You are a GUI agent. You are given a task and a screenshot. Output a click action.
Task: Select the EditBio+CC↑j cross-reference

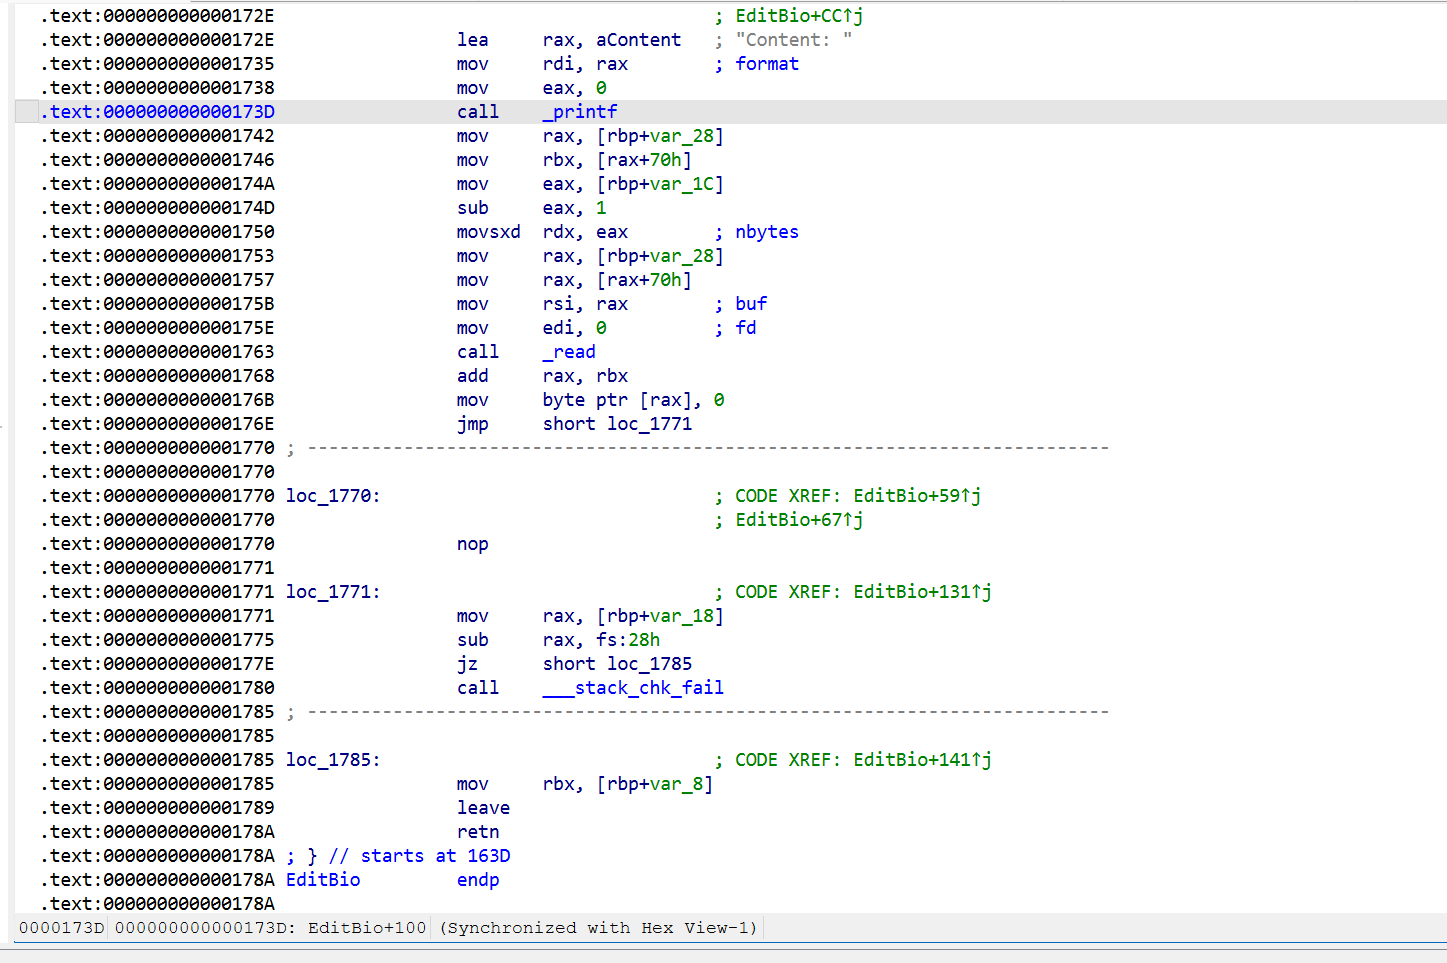click(x=799, y=16)
